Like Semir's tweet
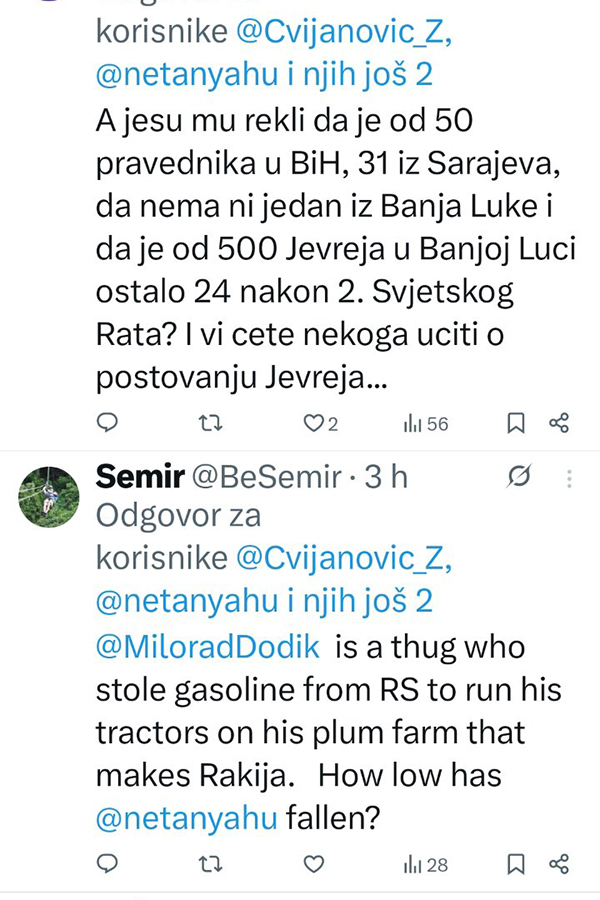600x900 pixels. click(x=314, y=864)
